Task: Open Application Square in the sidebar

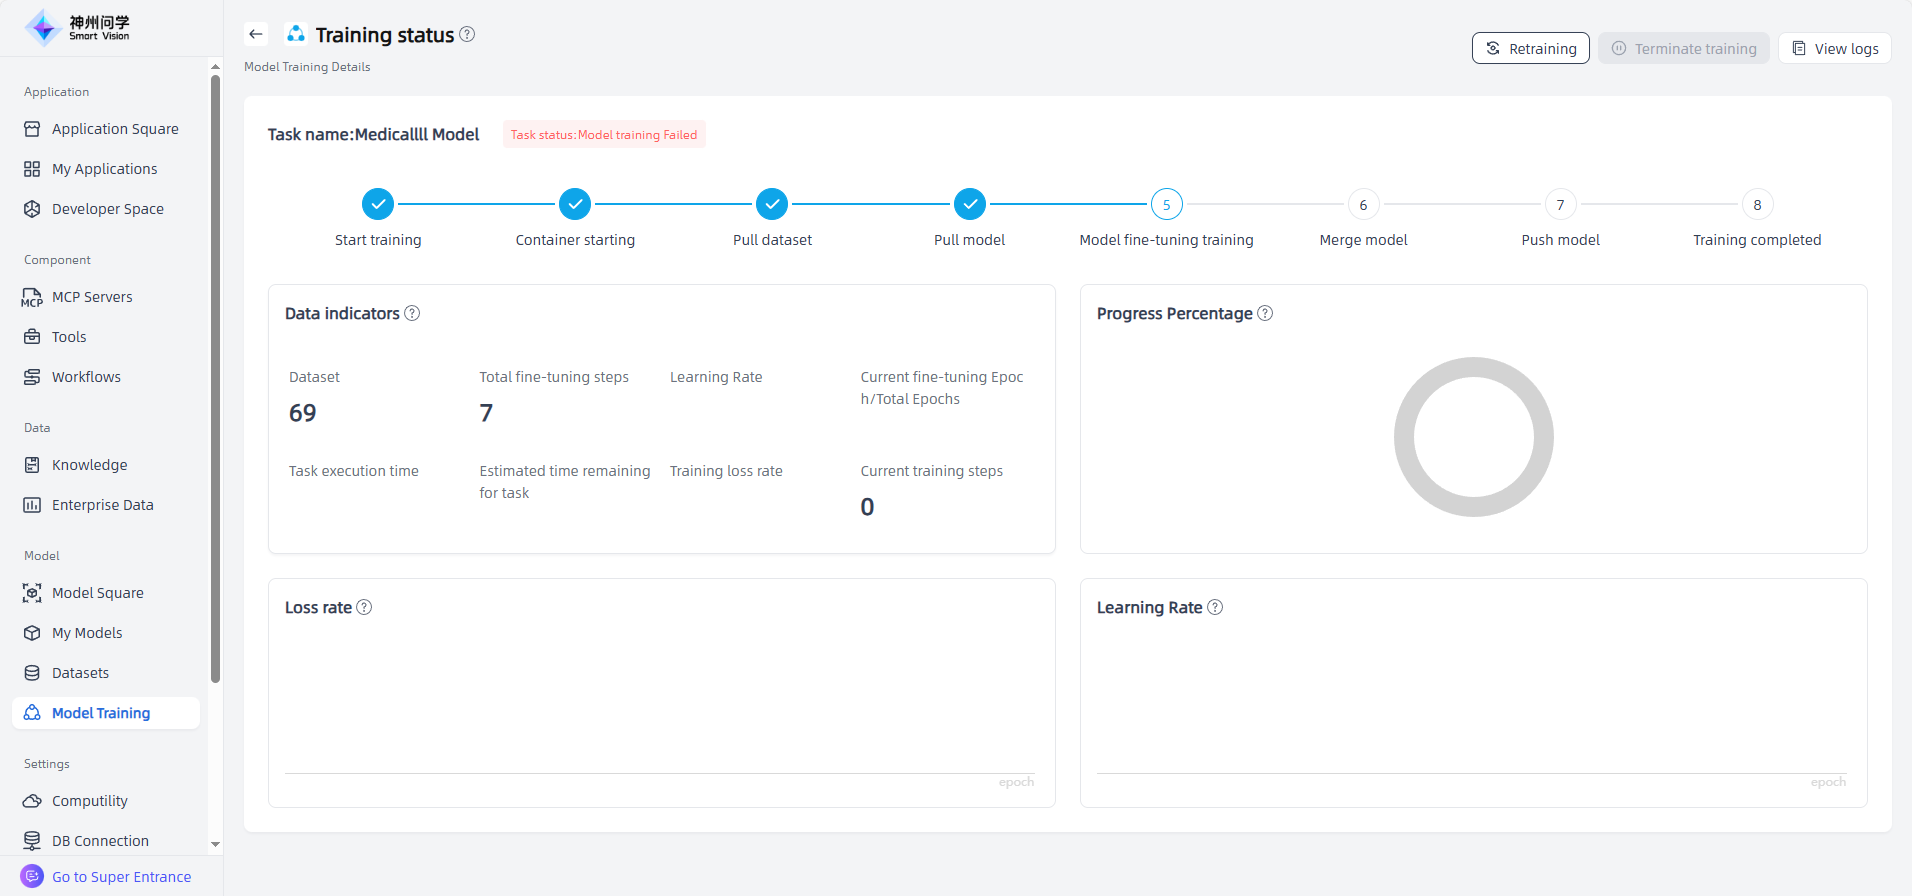Action: (x=115, y=129)
